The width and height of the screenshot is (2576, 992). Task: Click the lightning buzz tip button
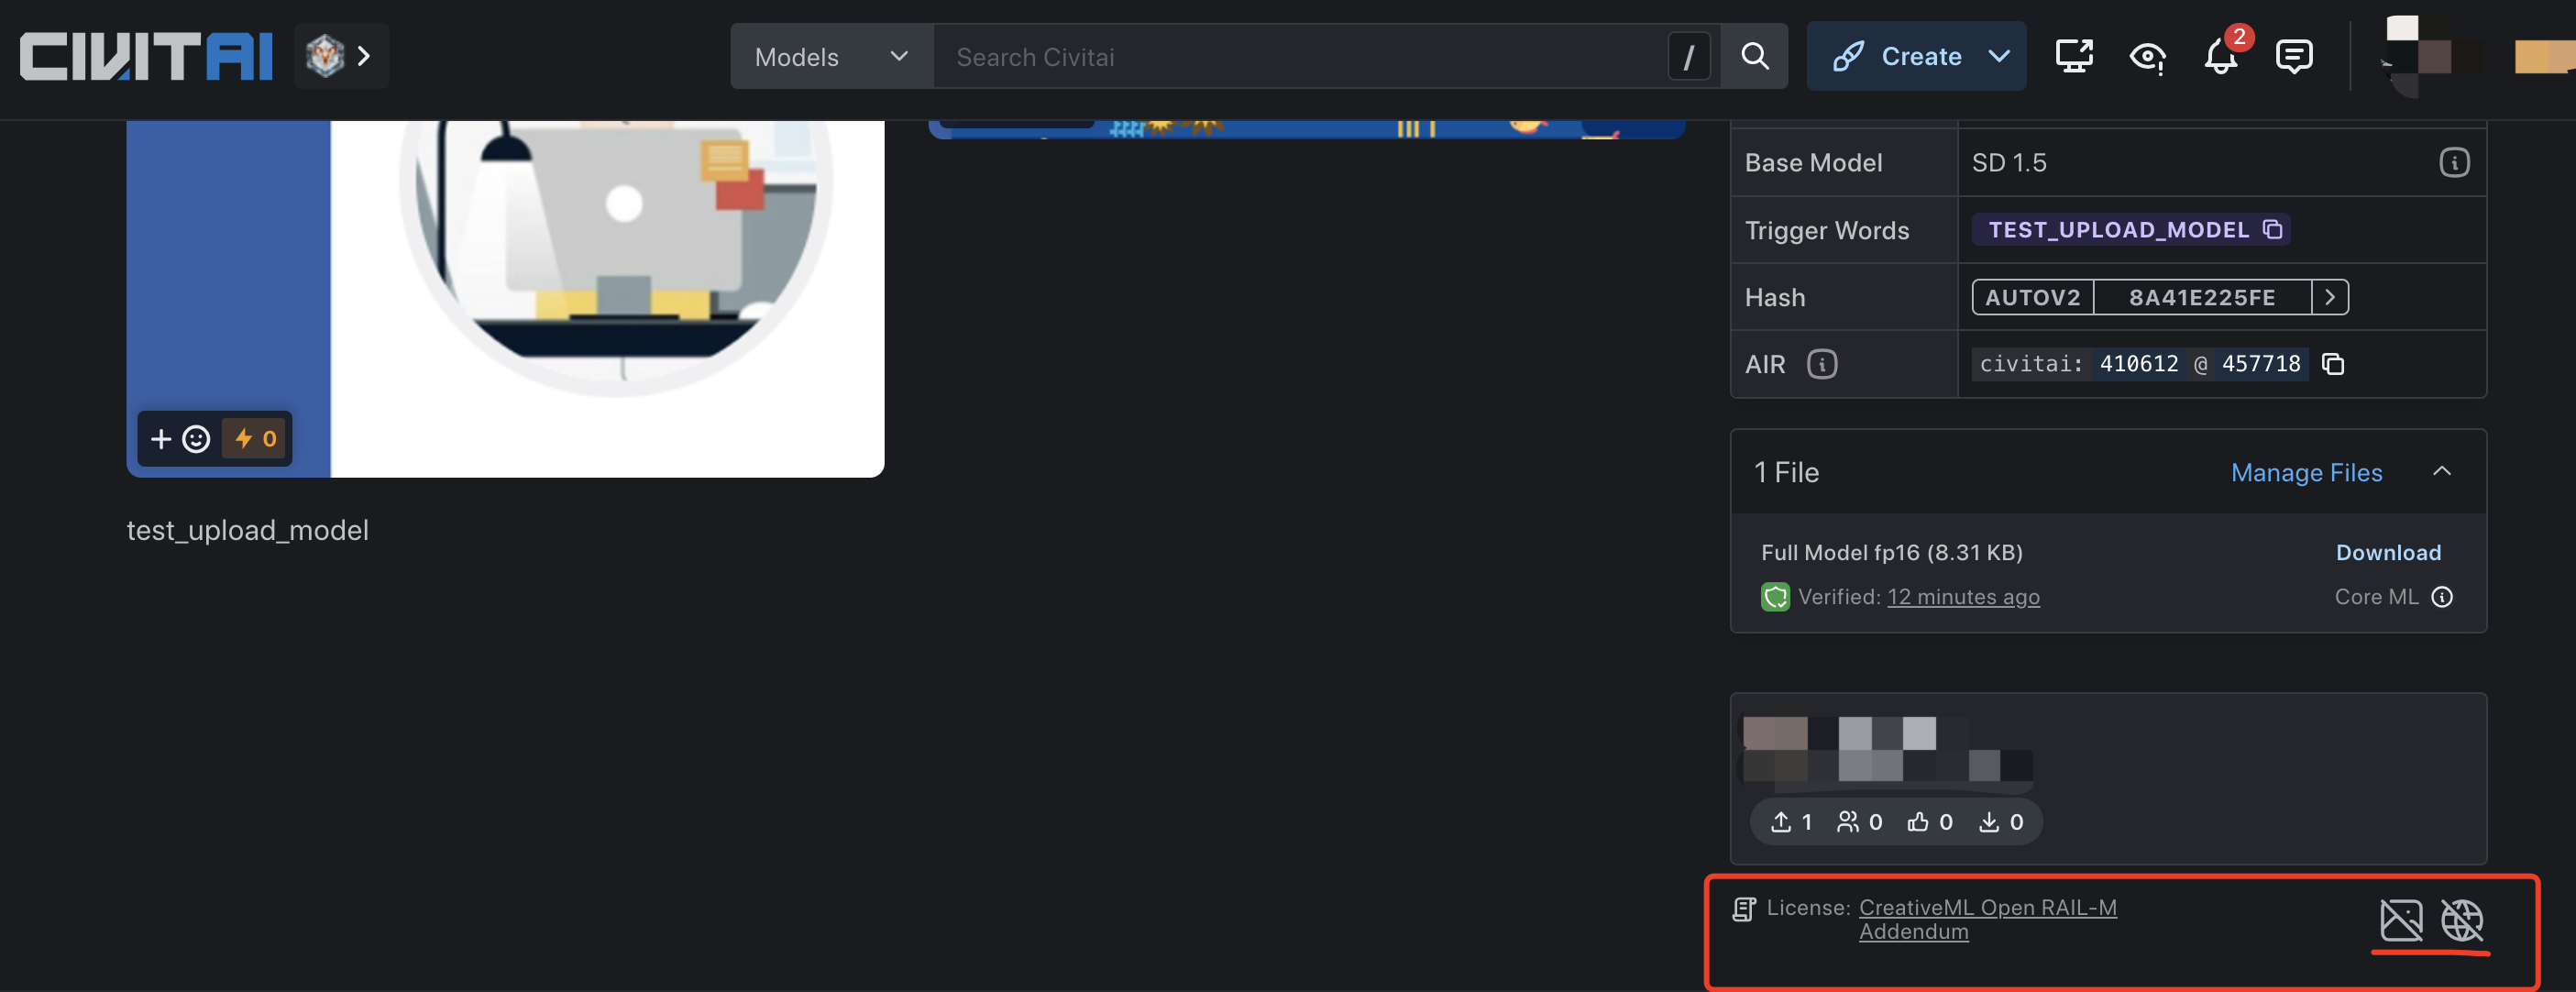[255, 439]
